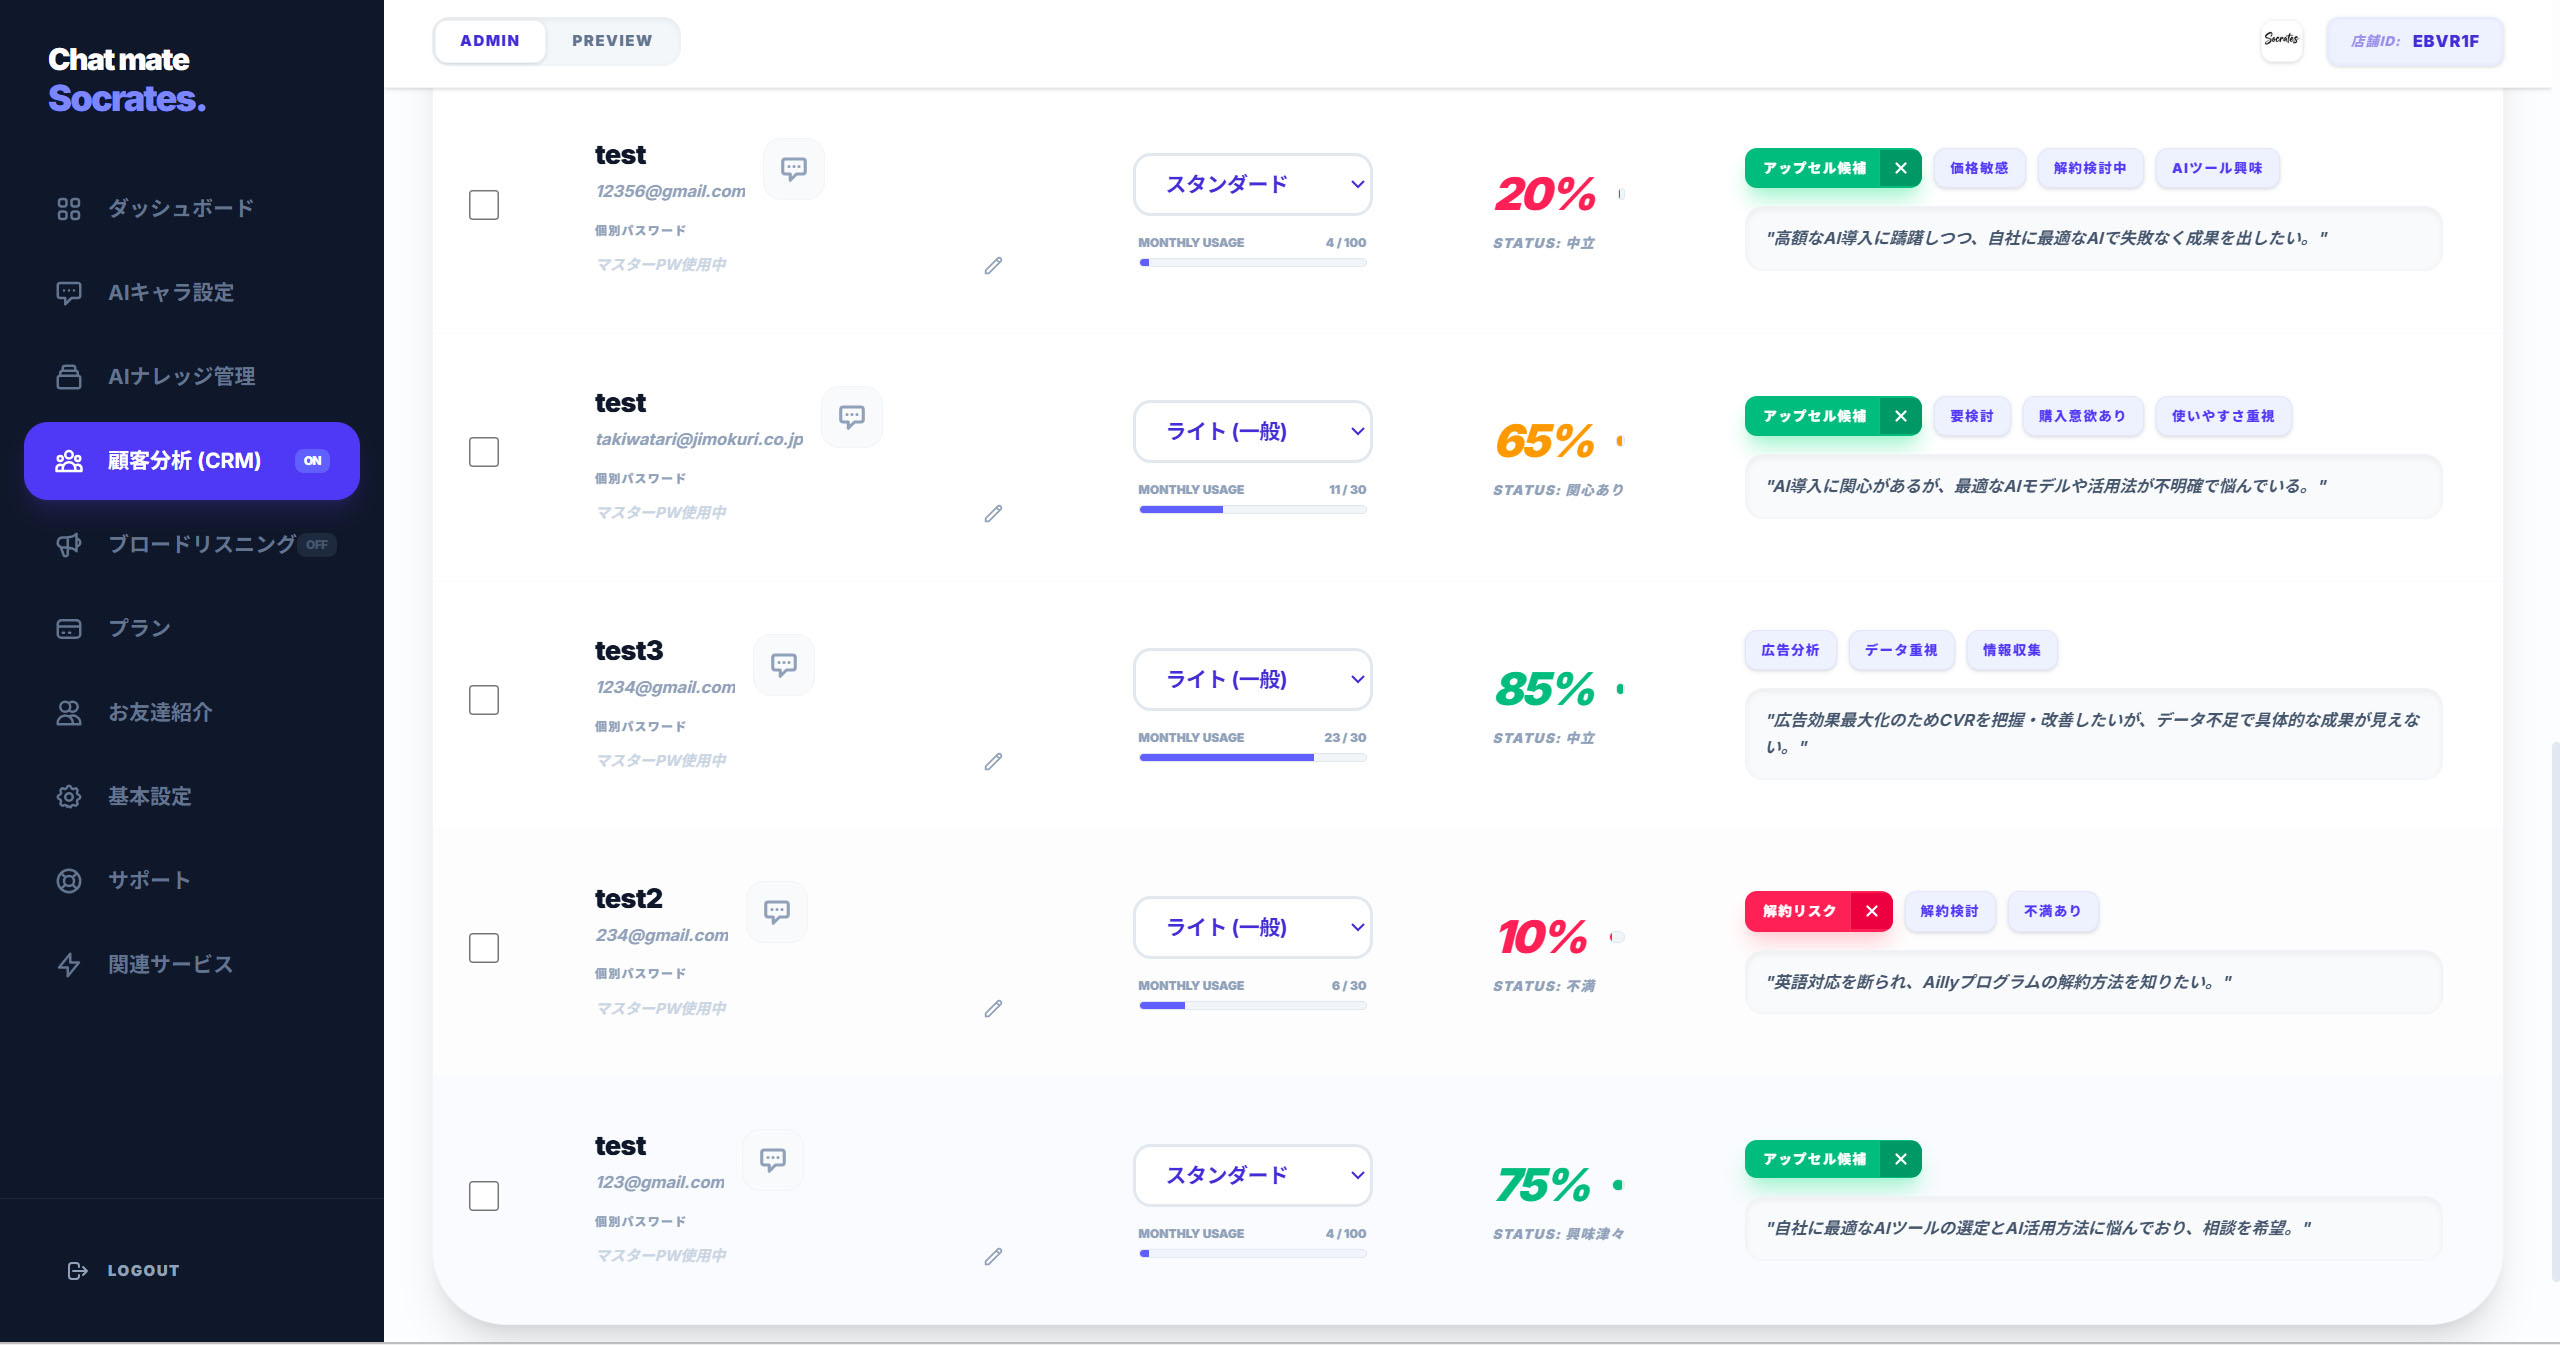Image resolution: width=2560 pixels, height=1345 pixels.
Task: Click the monthly usage bar for test3
Action: pos(1253,758)
